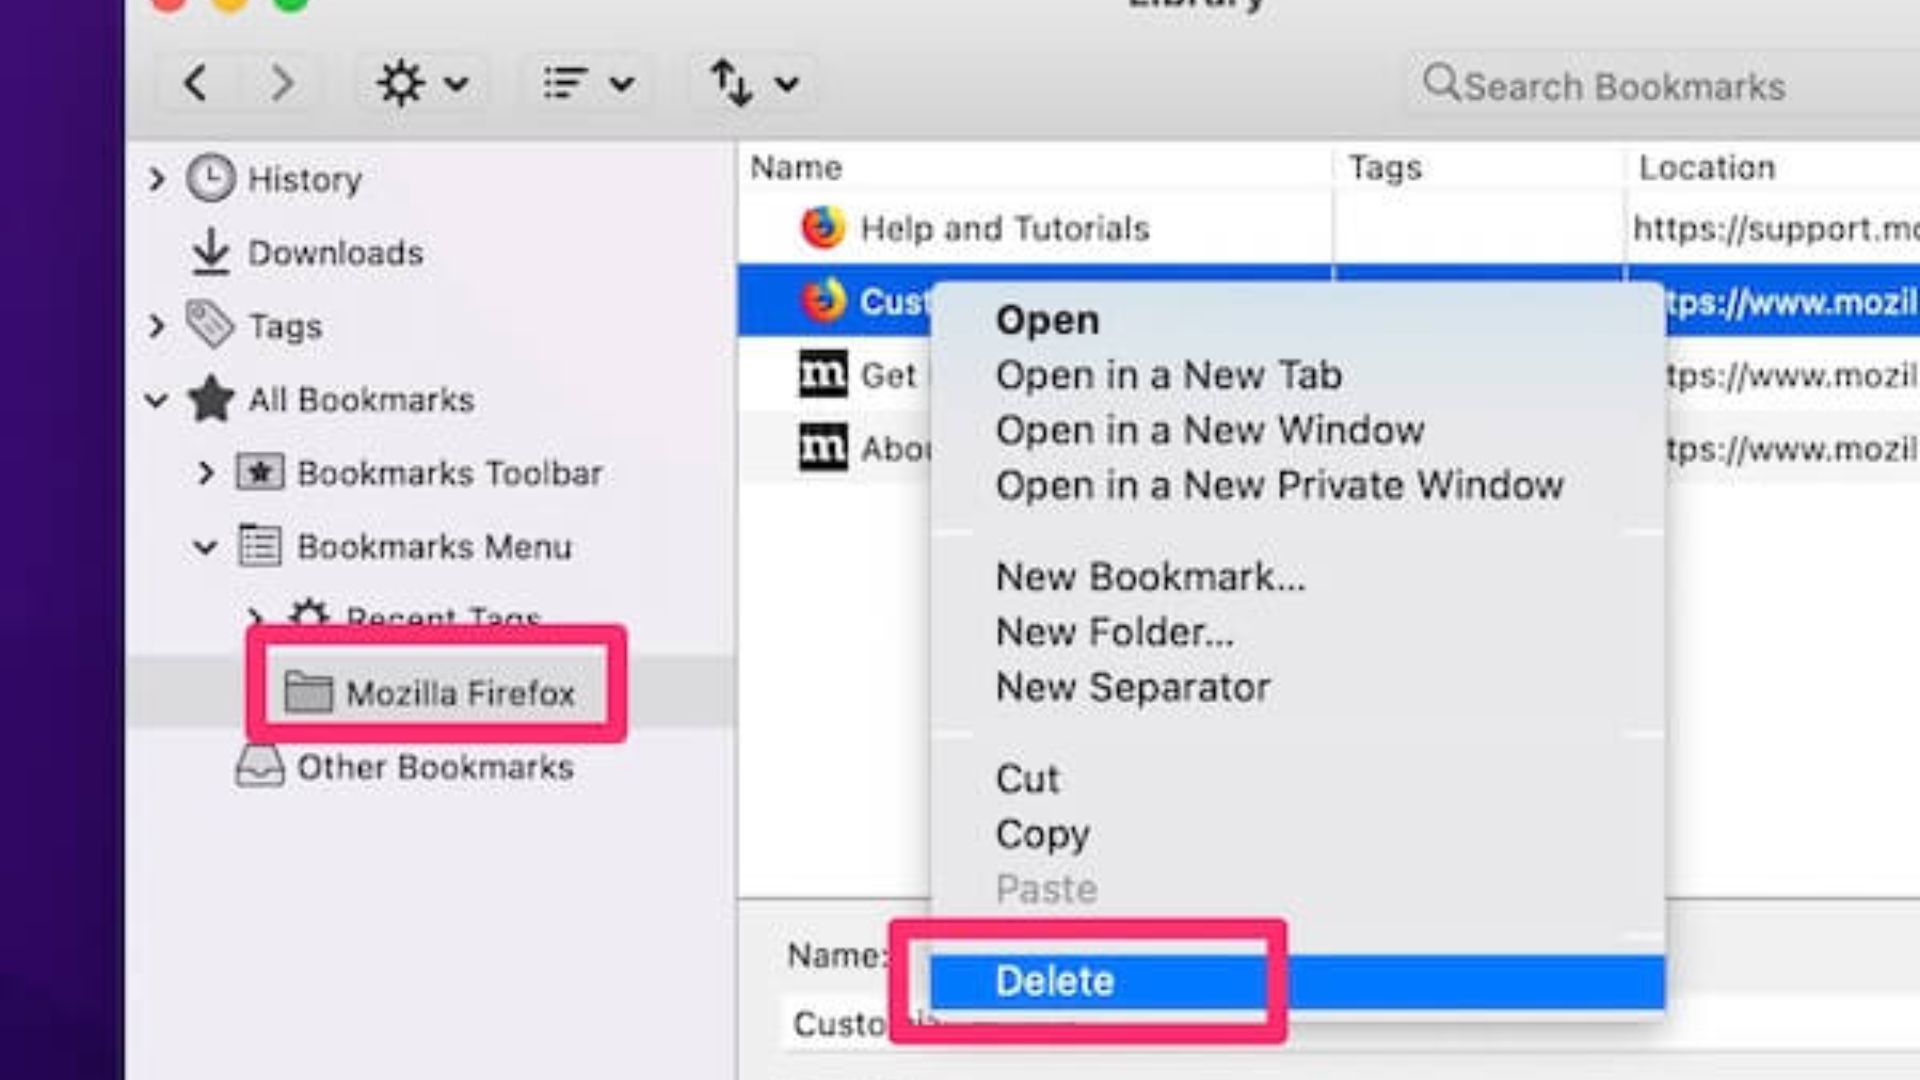Open the Import and Backup arrows menu
This screenshot has height=1080, width=1920.
754,83
